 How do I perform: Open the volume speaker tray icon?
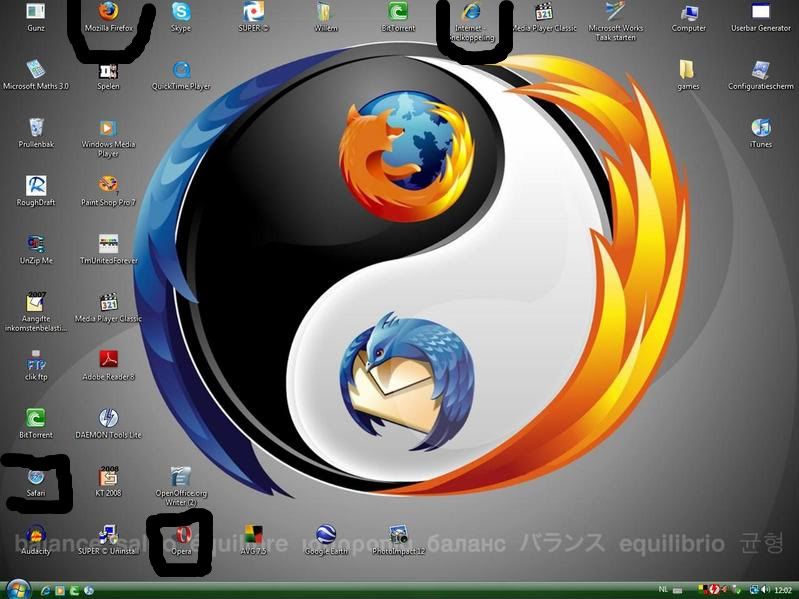click(x=765, y=589)
